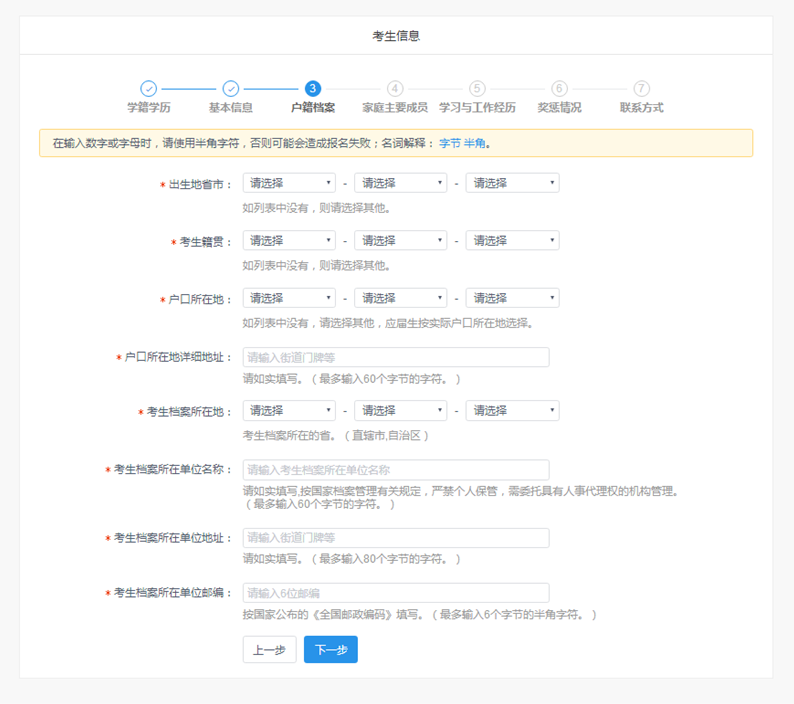The height and width of the screenshot is (704, 794).
Task: Click the step 4 家庭主要成员 circle icon
Action: click(395, 89)
